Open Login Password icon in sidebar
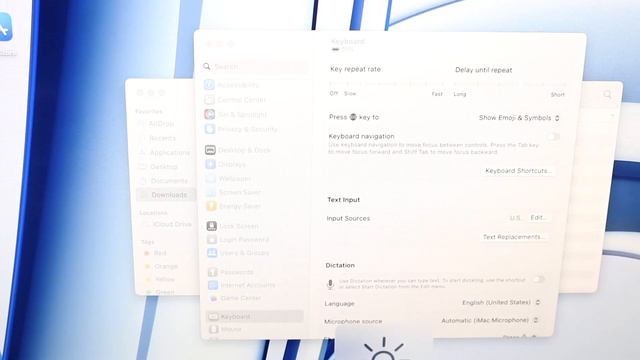Image resolution: width=640 pixels, height=360 pixels. 212,239
